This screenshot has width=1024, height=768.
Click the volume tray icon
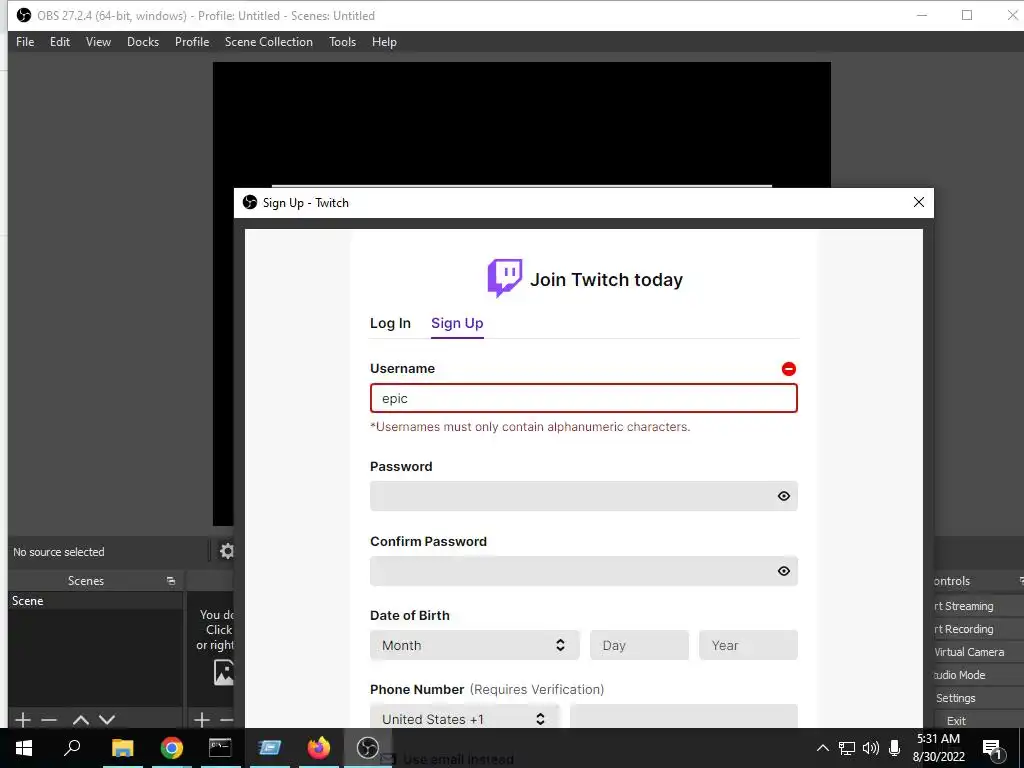871,748
